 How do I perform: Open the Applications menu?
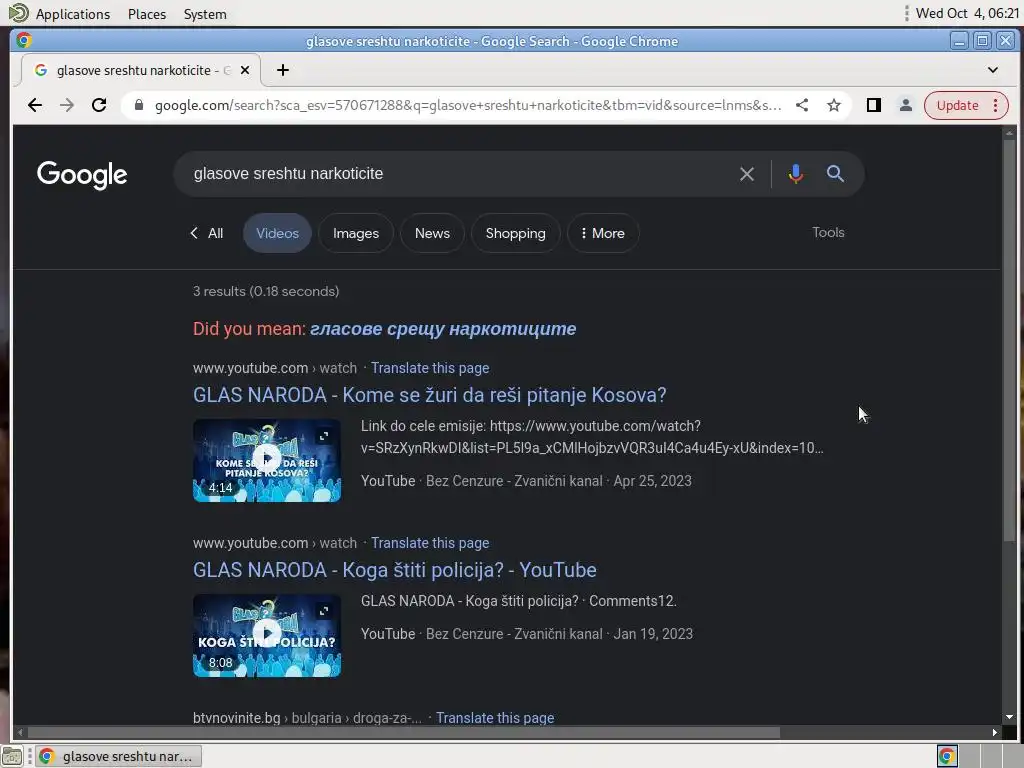tap(72, 14)
